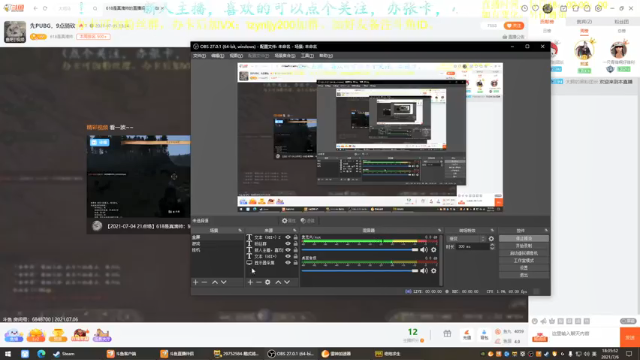
Task: Open the Edit menu in OBS
Action: click(x=217, y=56)
